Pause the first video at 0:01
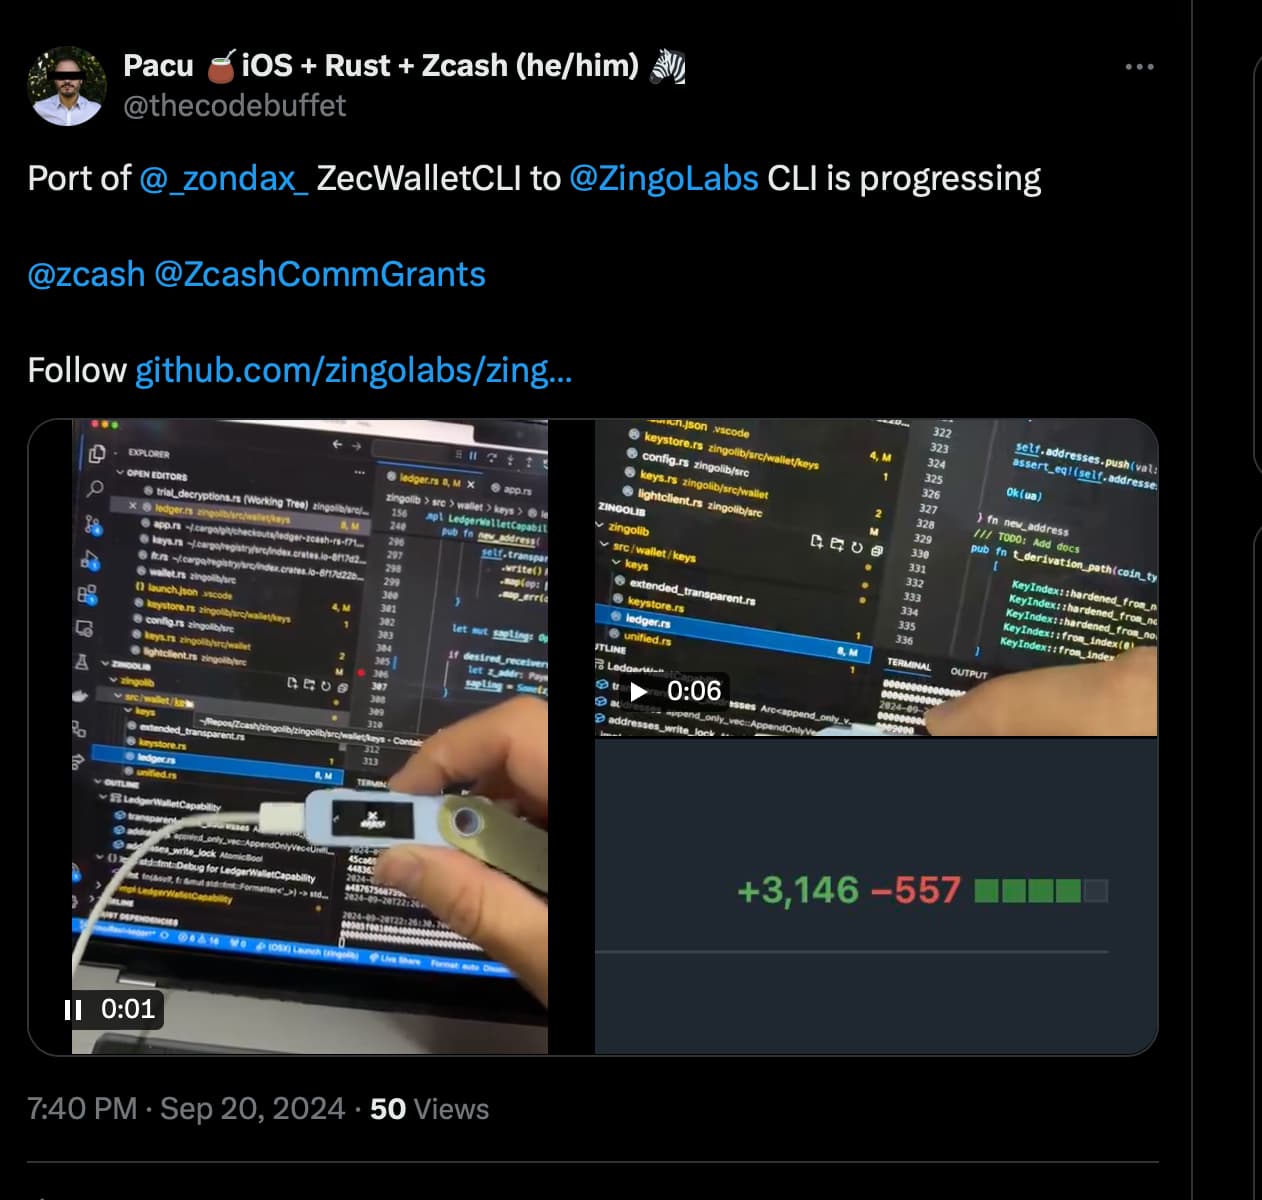The image size is (1262, 1200). click(73, 1009)
